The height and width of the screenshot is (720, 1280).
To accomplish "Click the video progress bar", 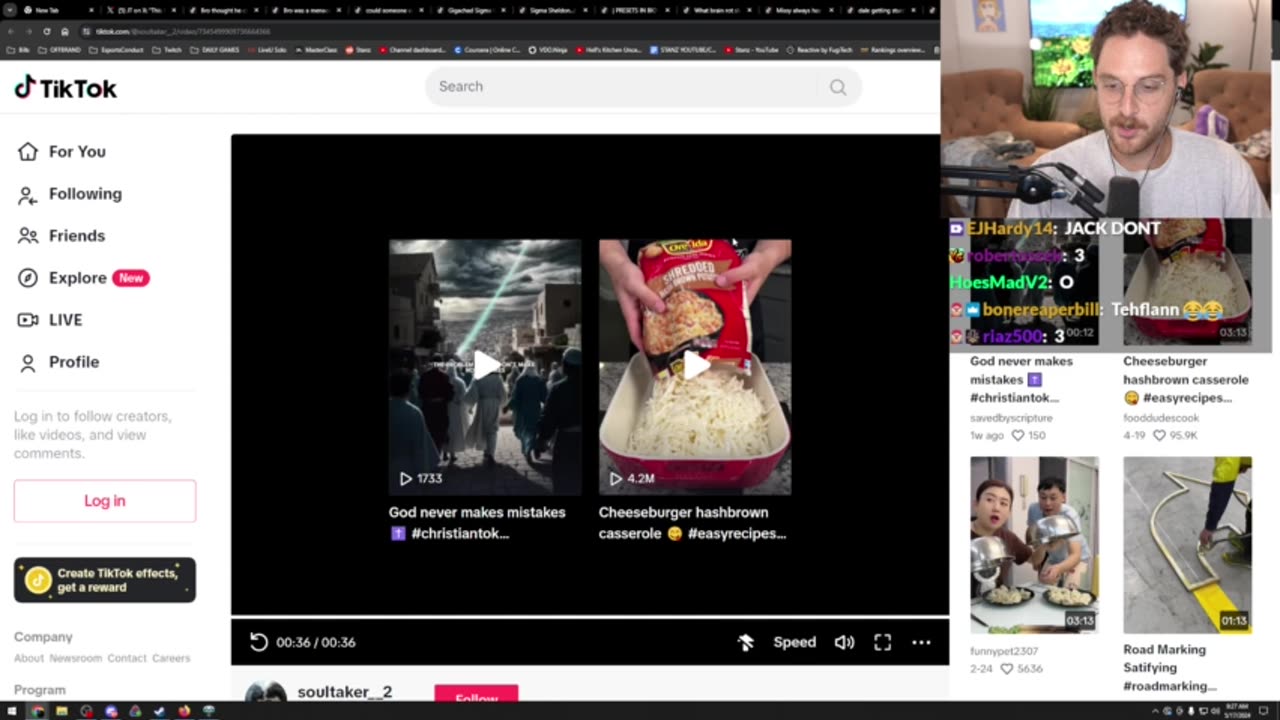I will (x=590, y=617).
